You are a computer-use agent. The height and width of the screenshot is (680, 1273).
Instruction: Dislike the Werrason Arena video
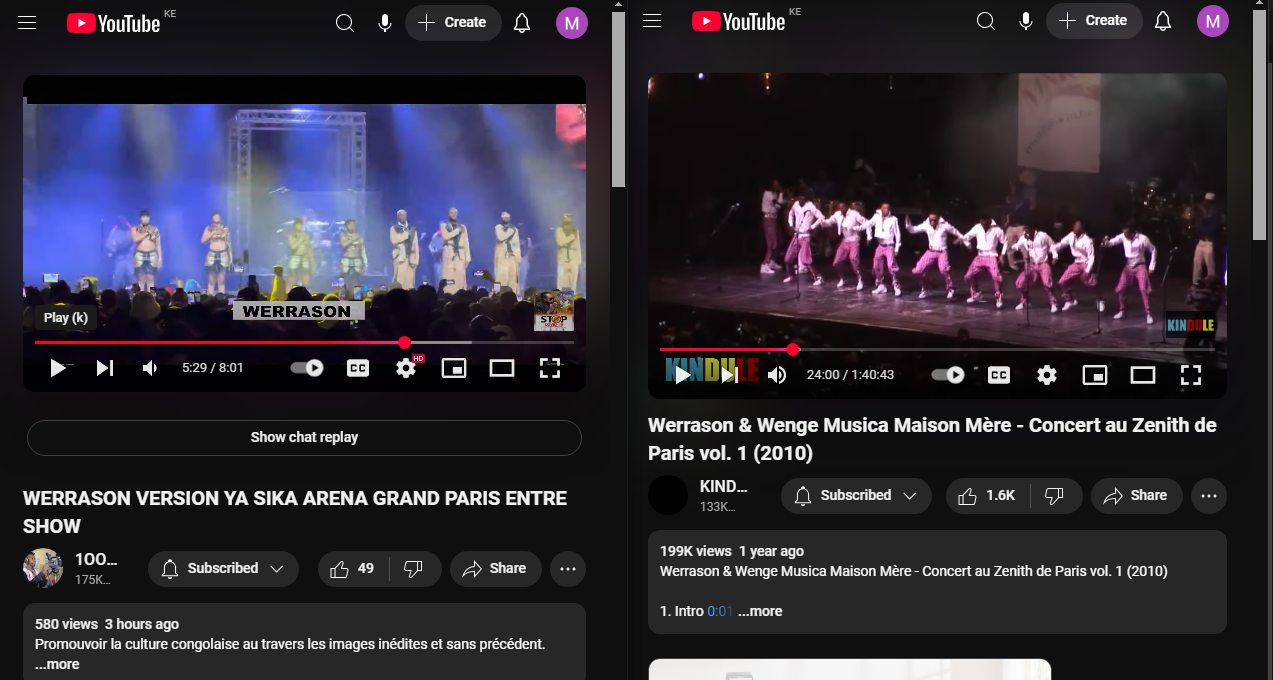pyautogui.click(x=414, y=568)
